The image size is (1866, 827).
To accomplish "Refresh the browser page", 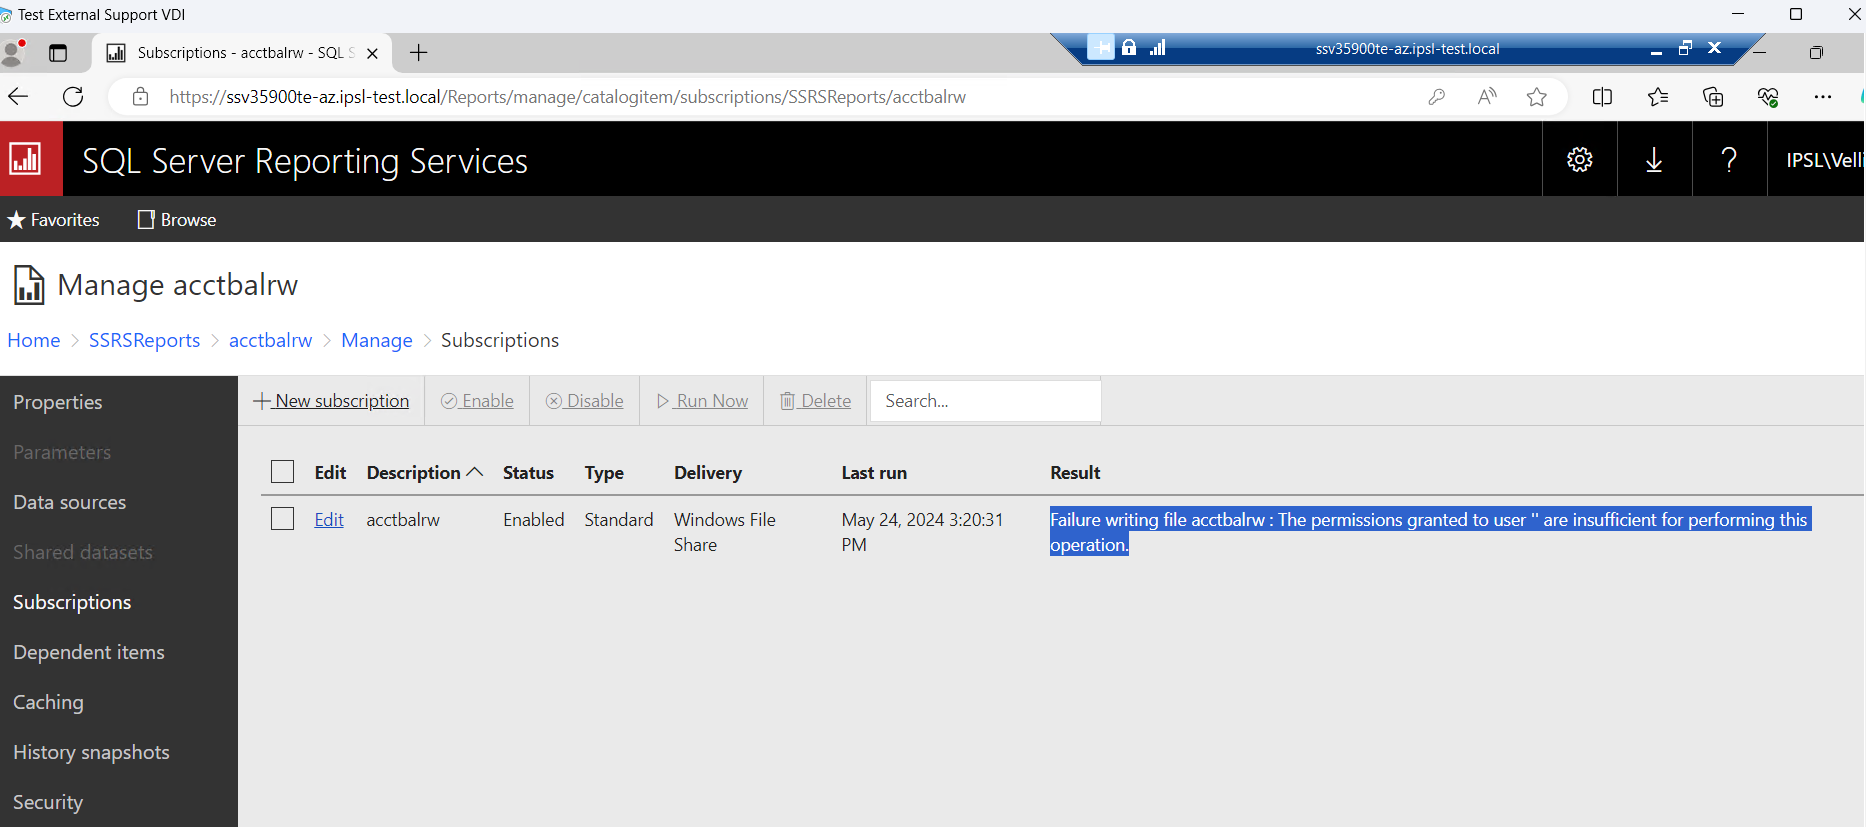I will [73, 97].
